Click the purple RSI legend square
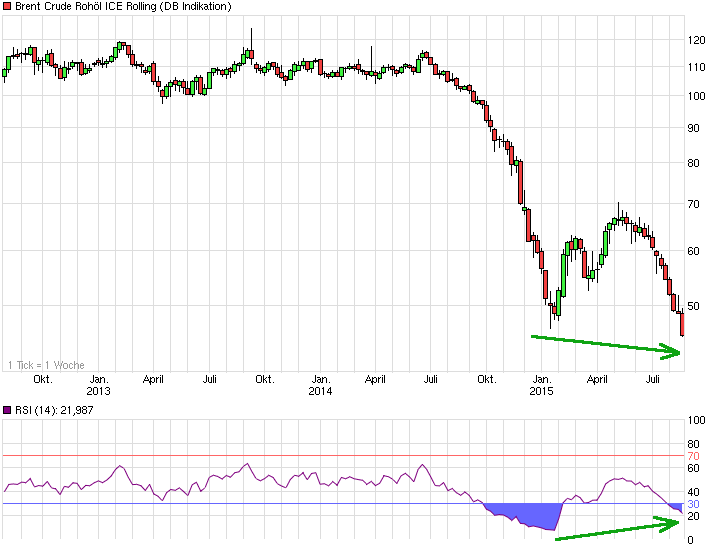The width and height of the screenshot is (726, 548). point(7,410)
